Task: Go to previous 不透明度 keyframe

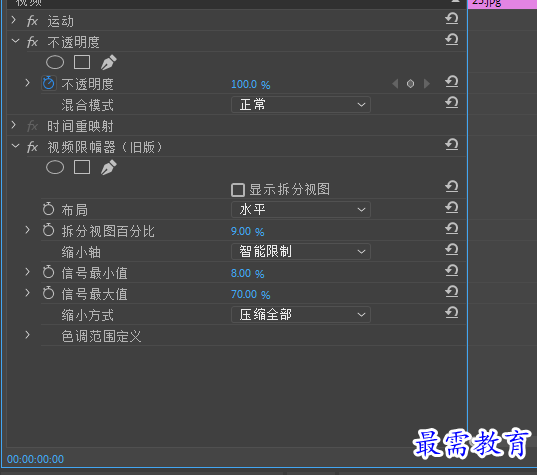Action: click(395, 84)
